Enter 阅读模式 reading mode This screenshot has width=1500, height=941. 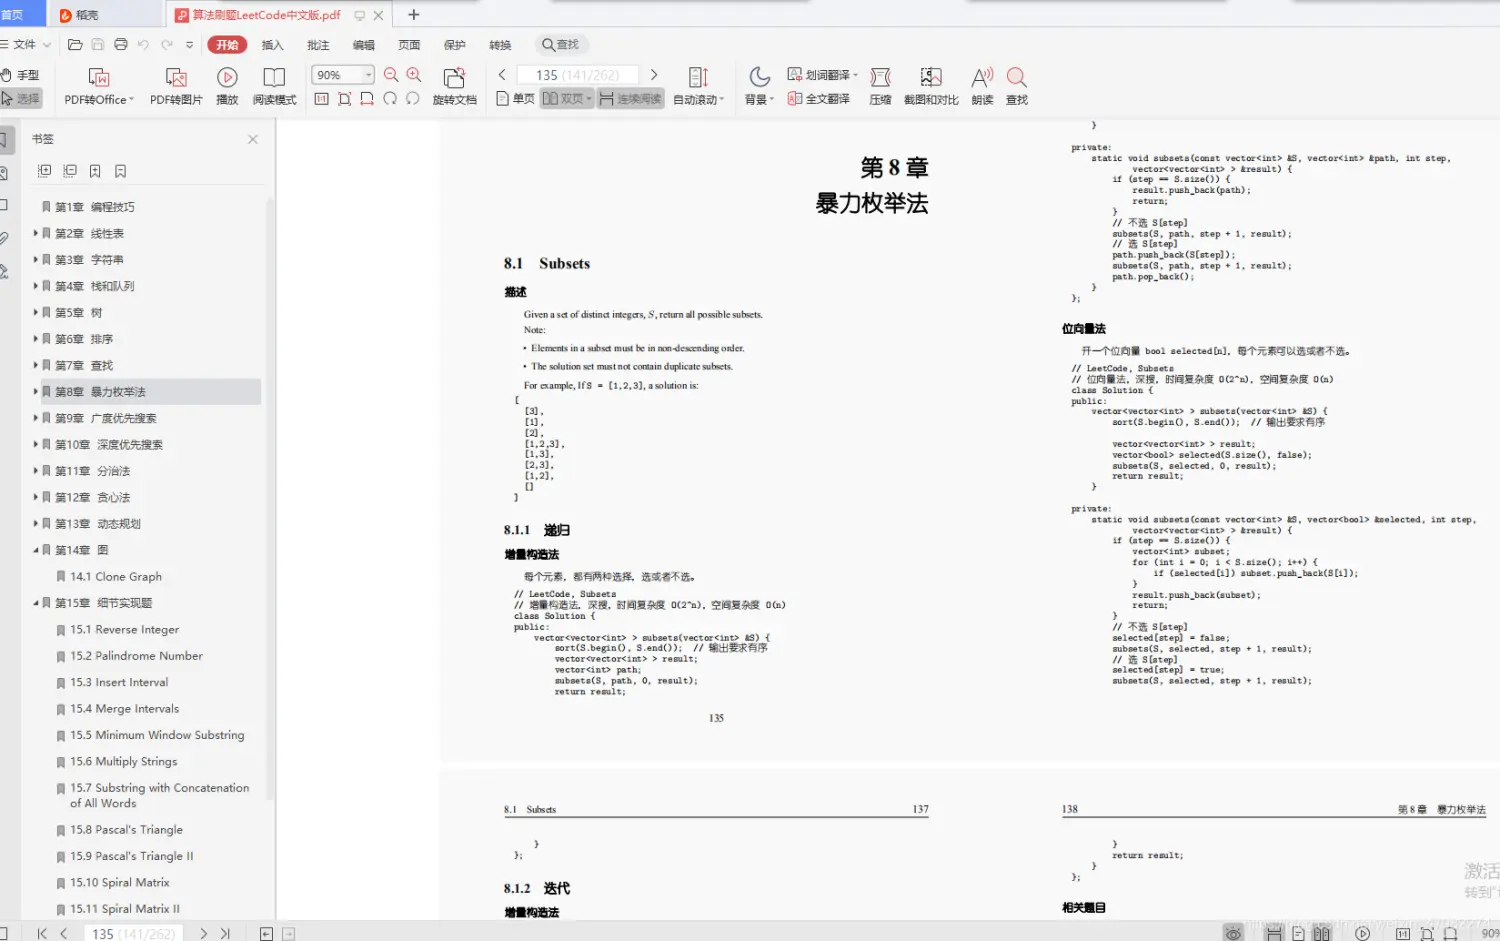(x=274, y=86)
